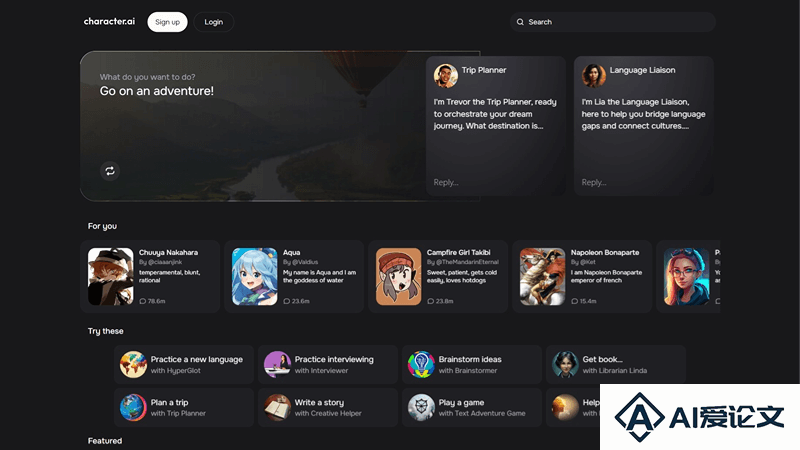Click Interviewer purple icon
The width and height of the screenshot is (800, 450).
pyautogui.click(x=277, y=364)
